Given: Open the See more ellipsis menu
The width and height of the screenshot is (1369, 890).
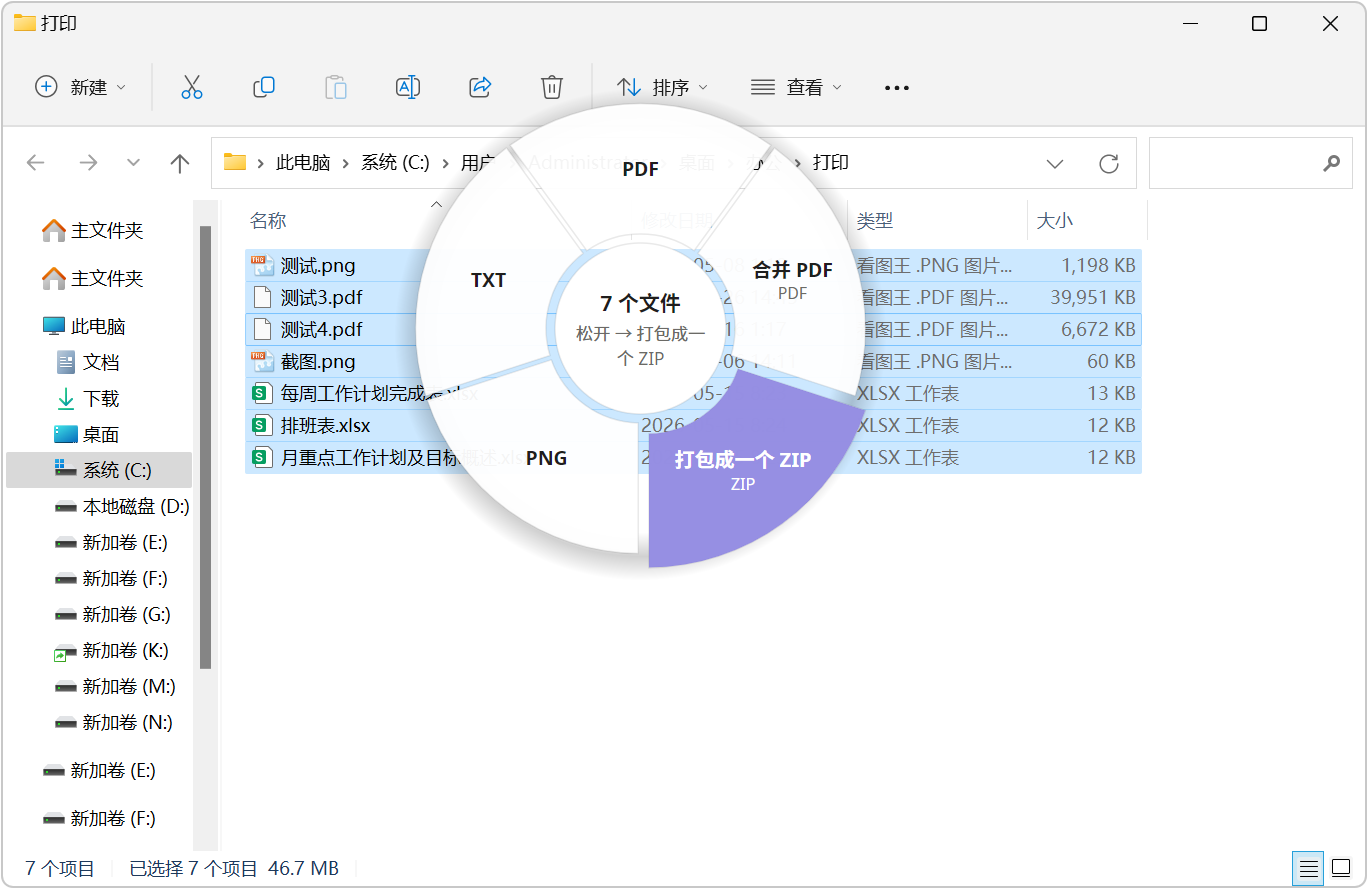Looking at the screenshot, I should tap(897, 88).
